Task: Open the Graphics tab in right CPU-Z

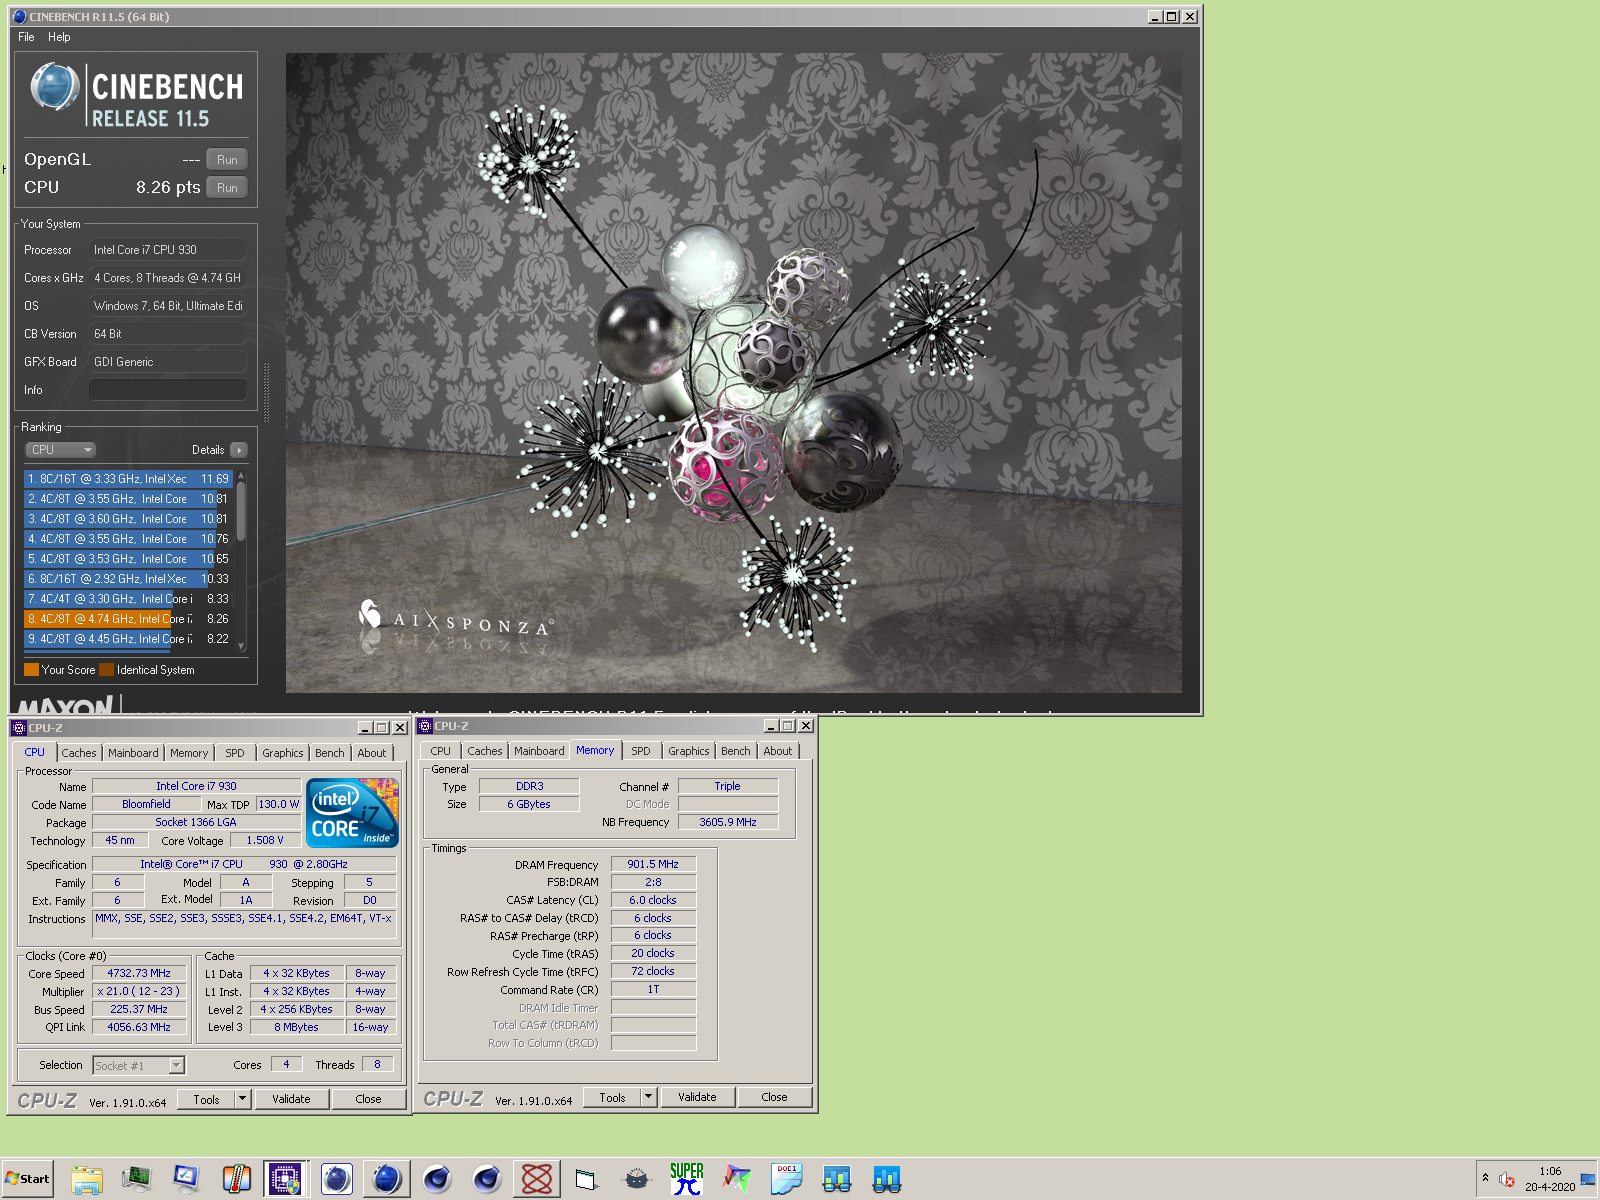Action: (688, 751)
